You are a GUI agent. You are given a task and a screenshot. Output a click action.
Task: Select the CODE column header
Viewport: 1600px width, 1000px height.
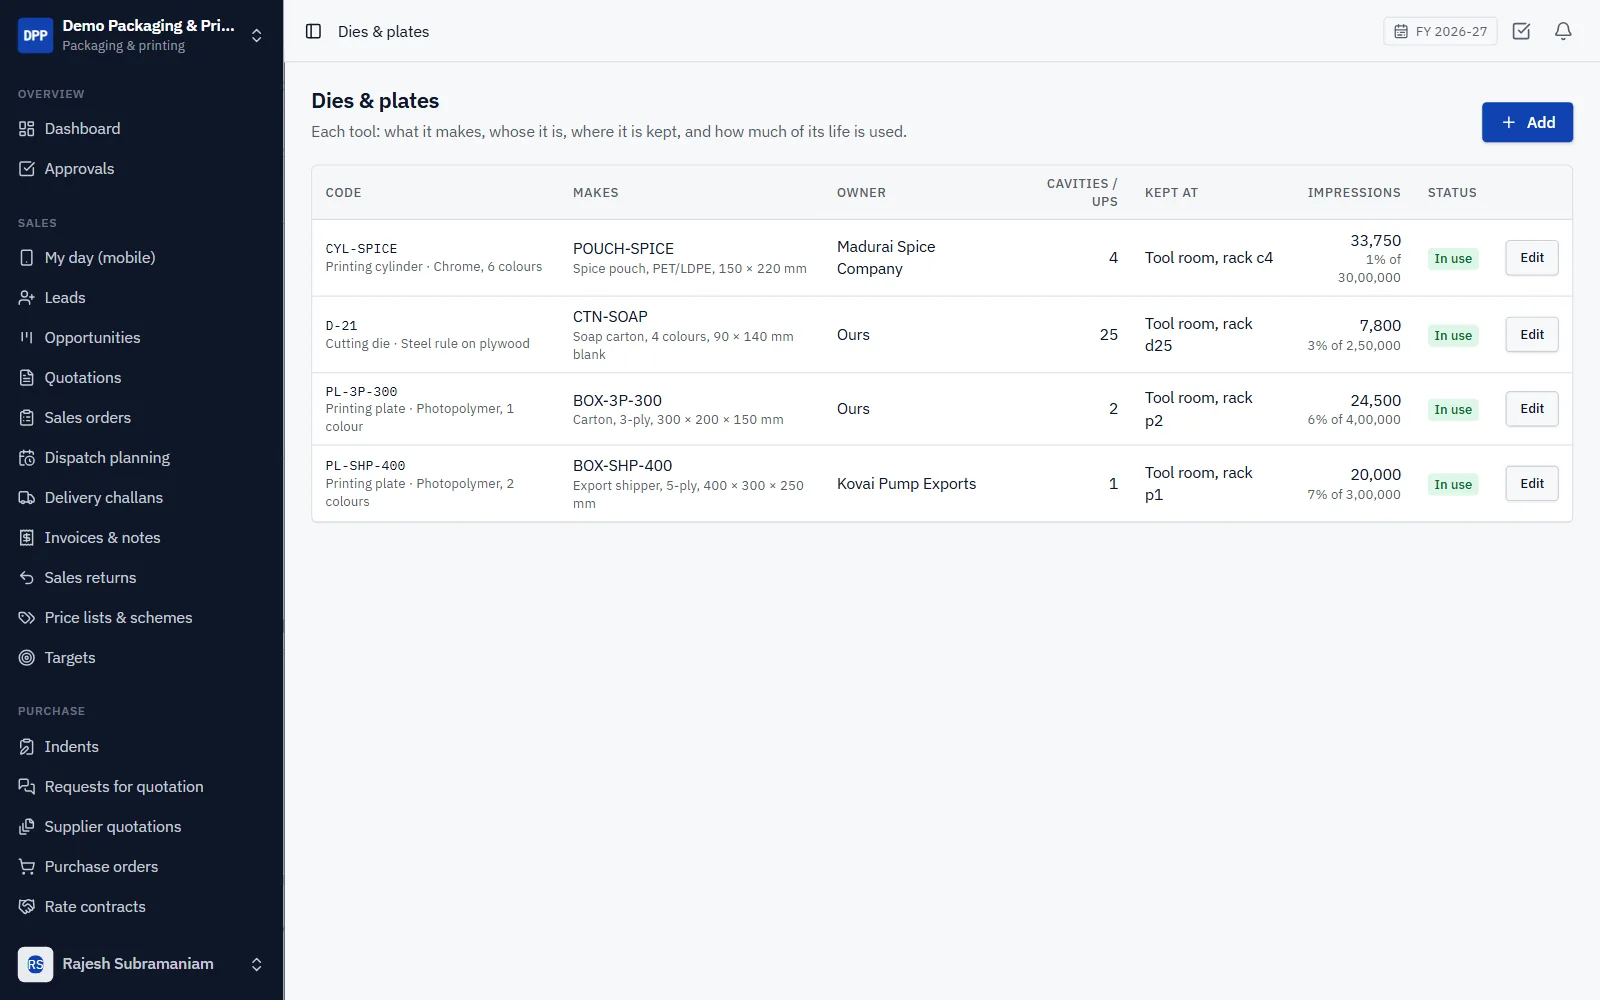343,193
